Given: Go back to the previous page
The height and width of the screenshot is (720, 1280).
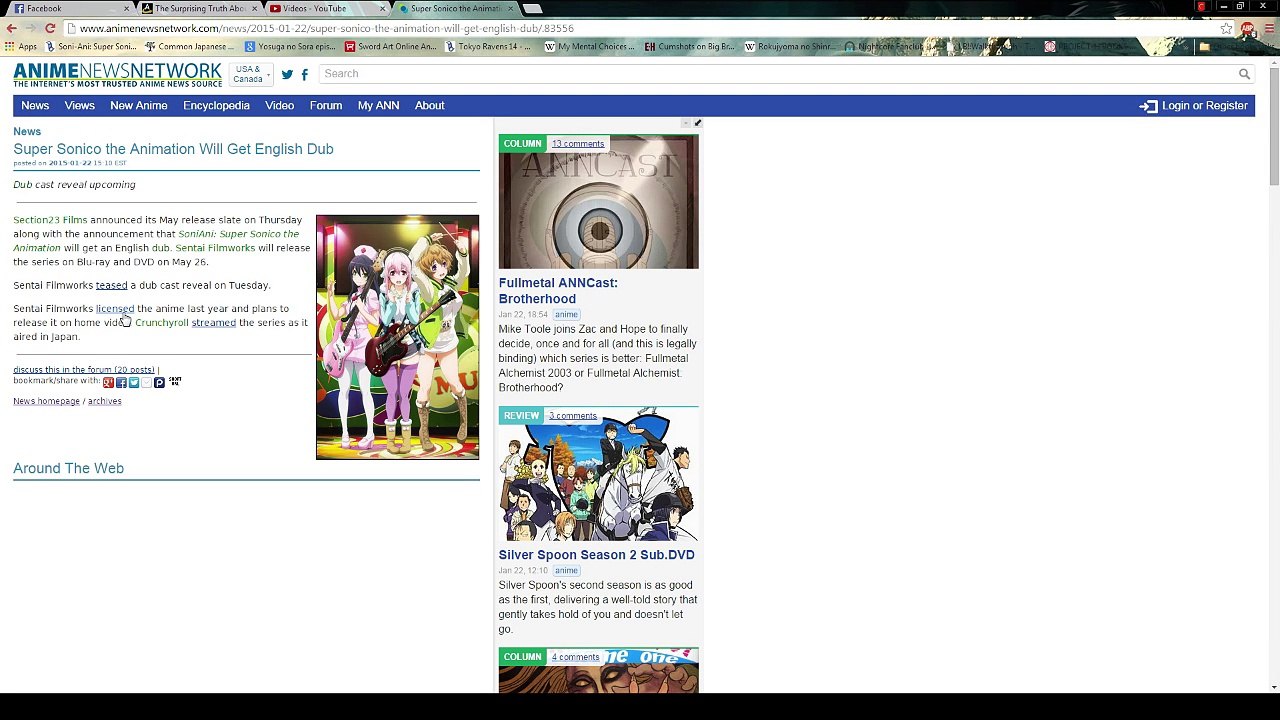Looking at the screenshot, I should (x=12, y=28).
